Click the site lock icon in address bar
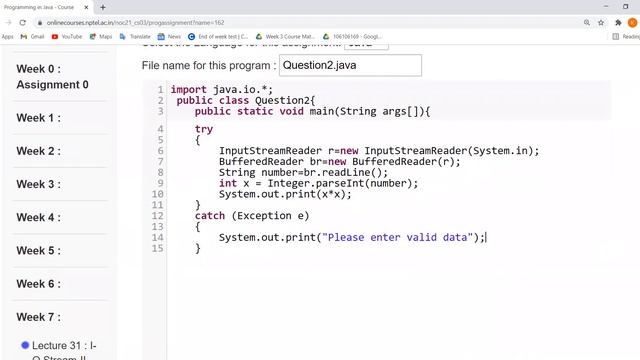 tap(40, 23)
